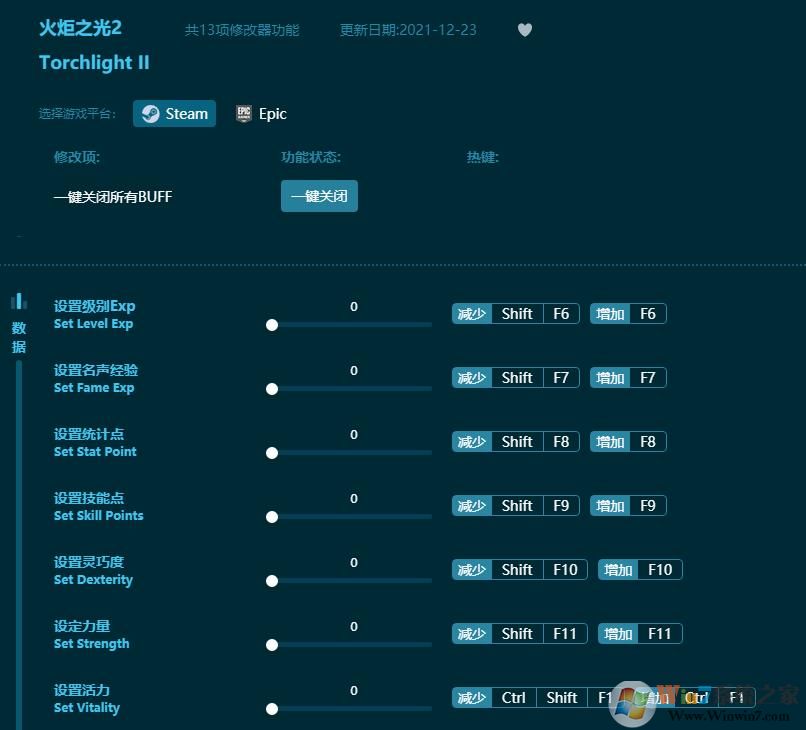Click the F8 key in Stat Point increase hotkey
806x730 pixels.
[x=648, y=442]
